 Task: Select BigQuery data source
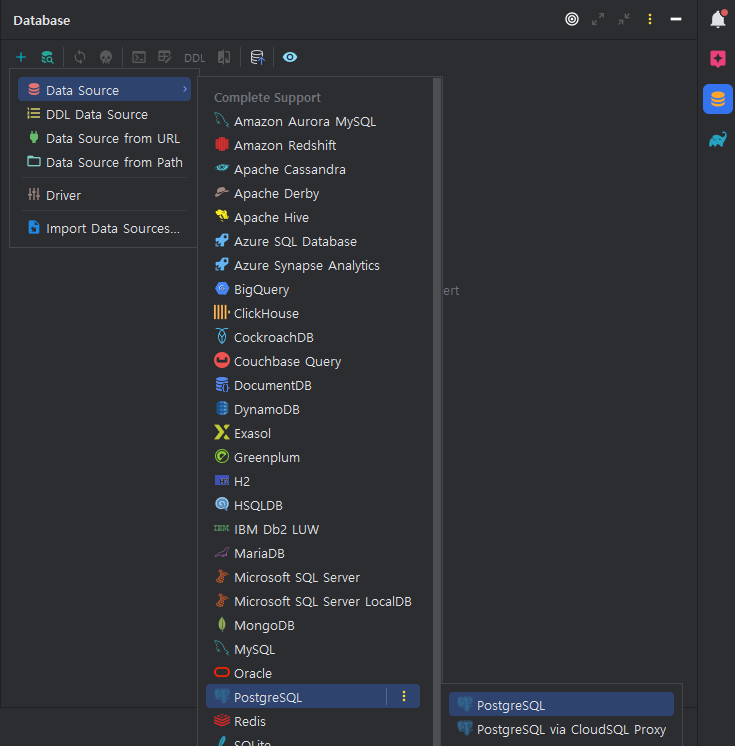pos(313,289)
